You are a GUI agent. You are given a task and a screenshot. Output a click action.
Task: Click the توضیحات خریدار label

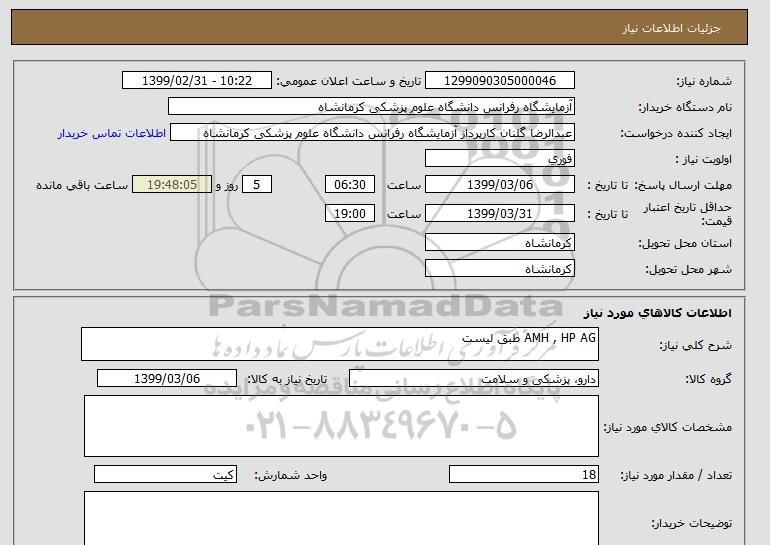[x=691, y=523]
